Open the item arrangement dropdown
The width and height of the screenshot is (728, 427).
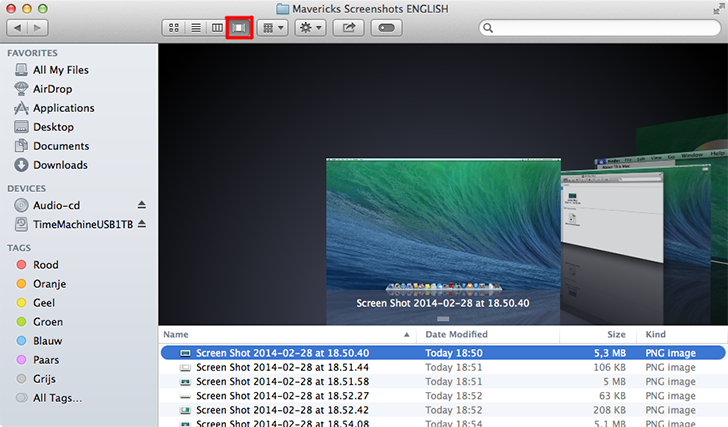(273, 28)
